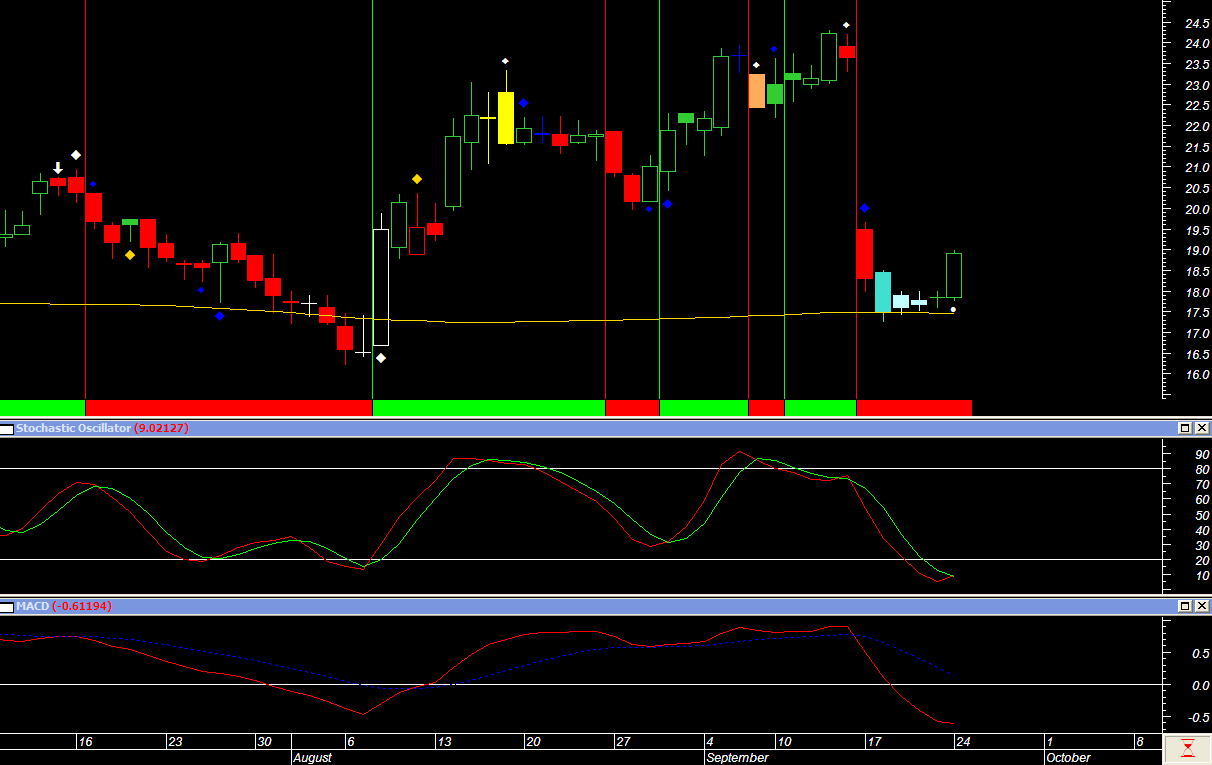This screenshot has height=765, width=1212.
Task: Select white diamond under the tall white candle
Action: point(381,358)
